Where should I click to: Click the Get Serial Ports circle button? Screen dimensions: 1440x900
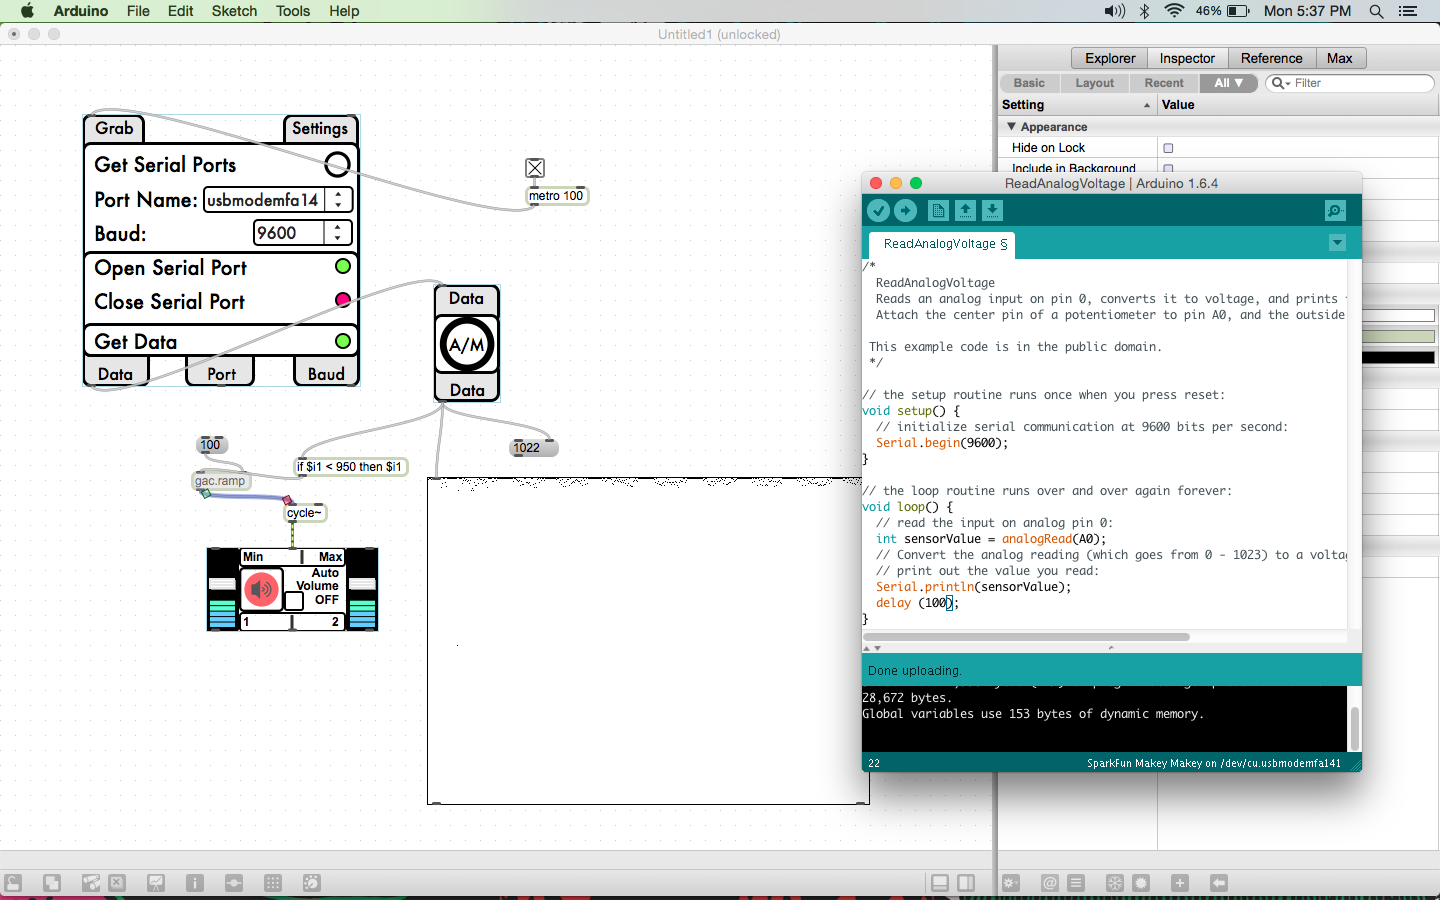(x=338, y=164)
